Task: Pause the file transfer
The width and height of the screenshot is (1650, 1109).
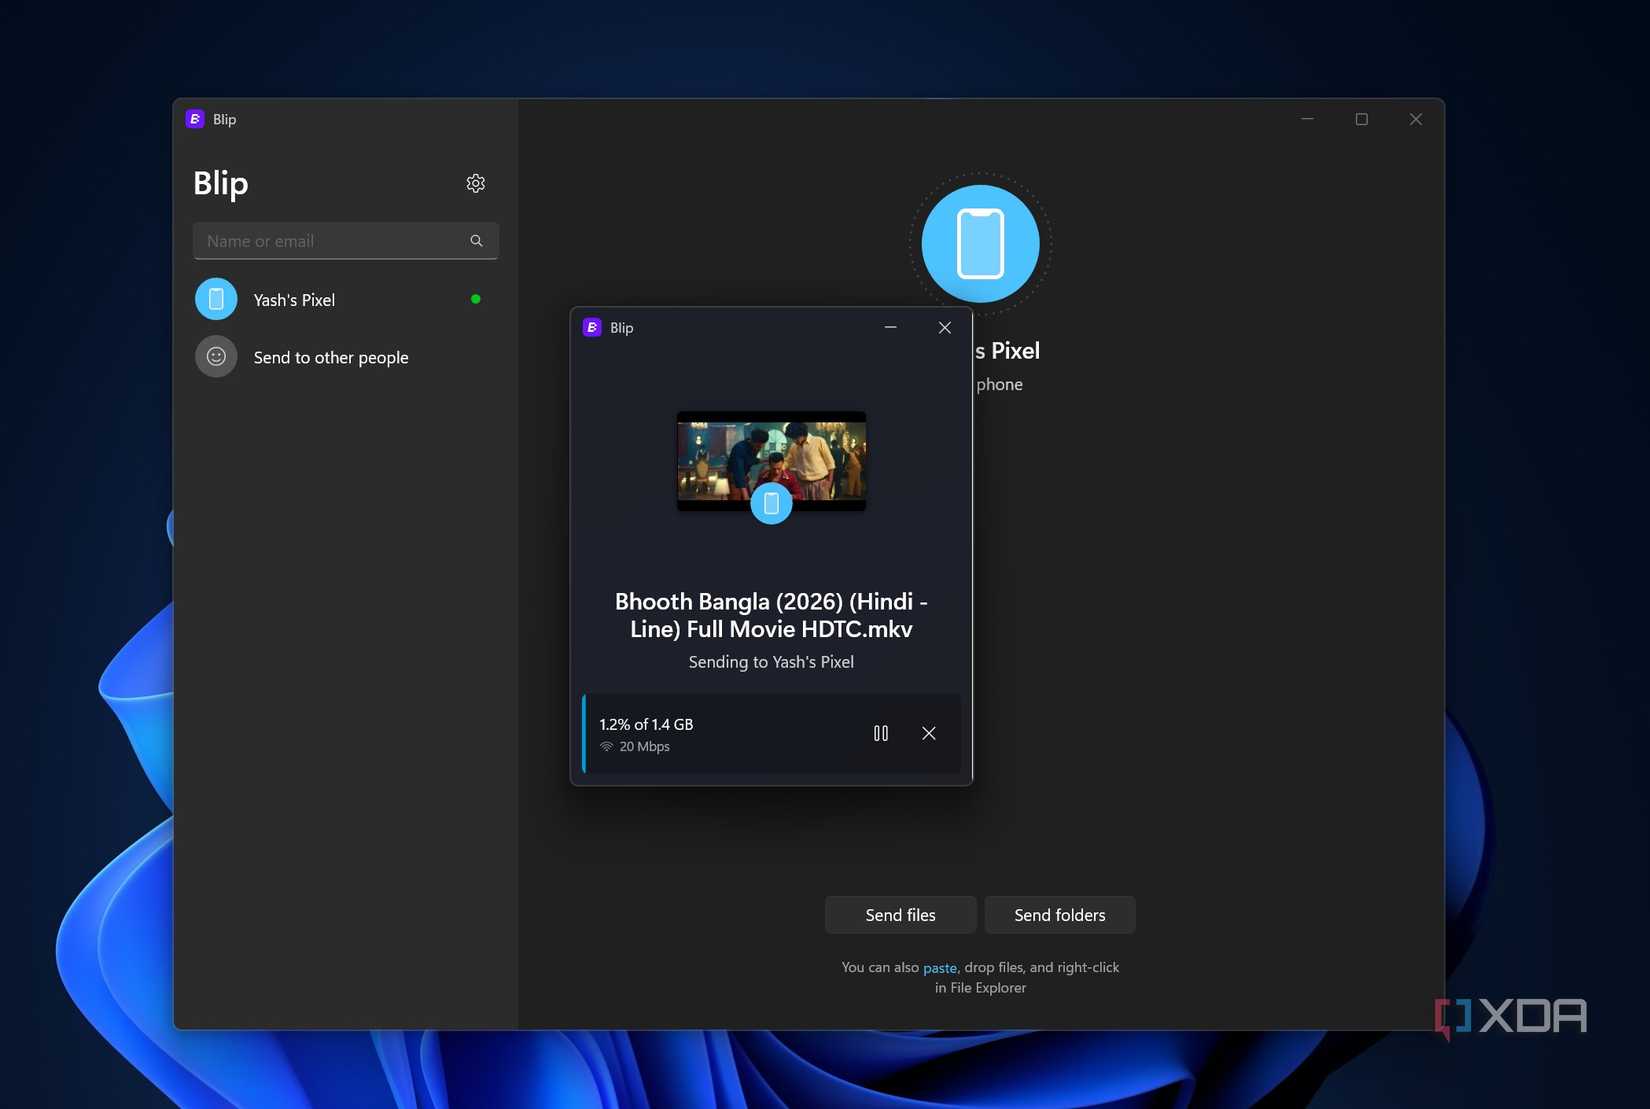Action: [x=881, y=733]
